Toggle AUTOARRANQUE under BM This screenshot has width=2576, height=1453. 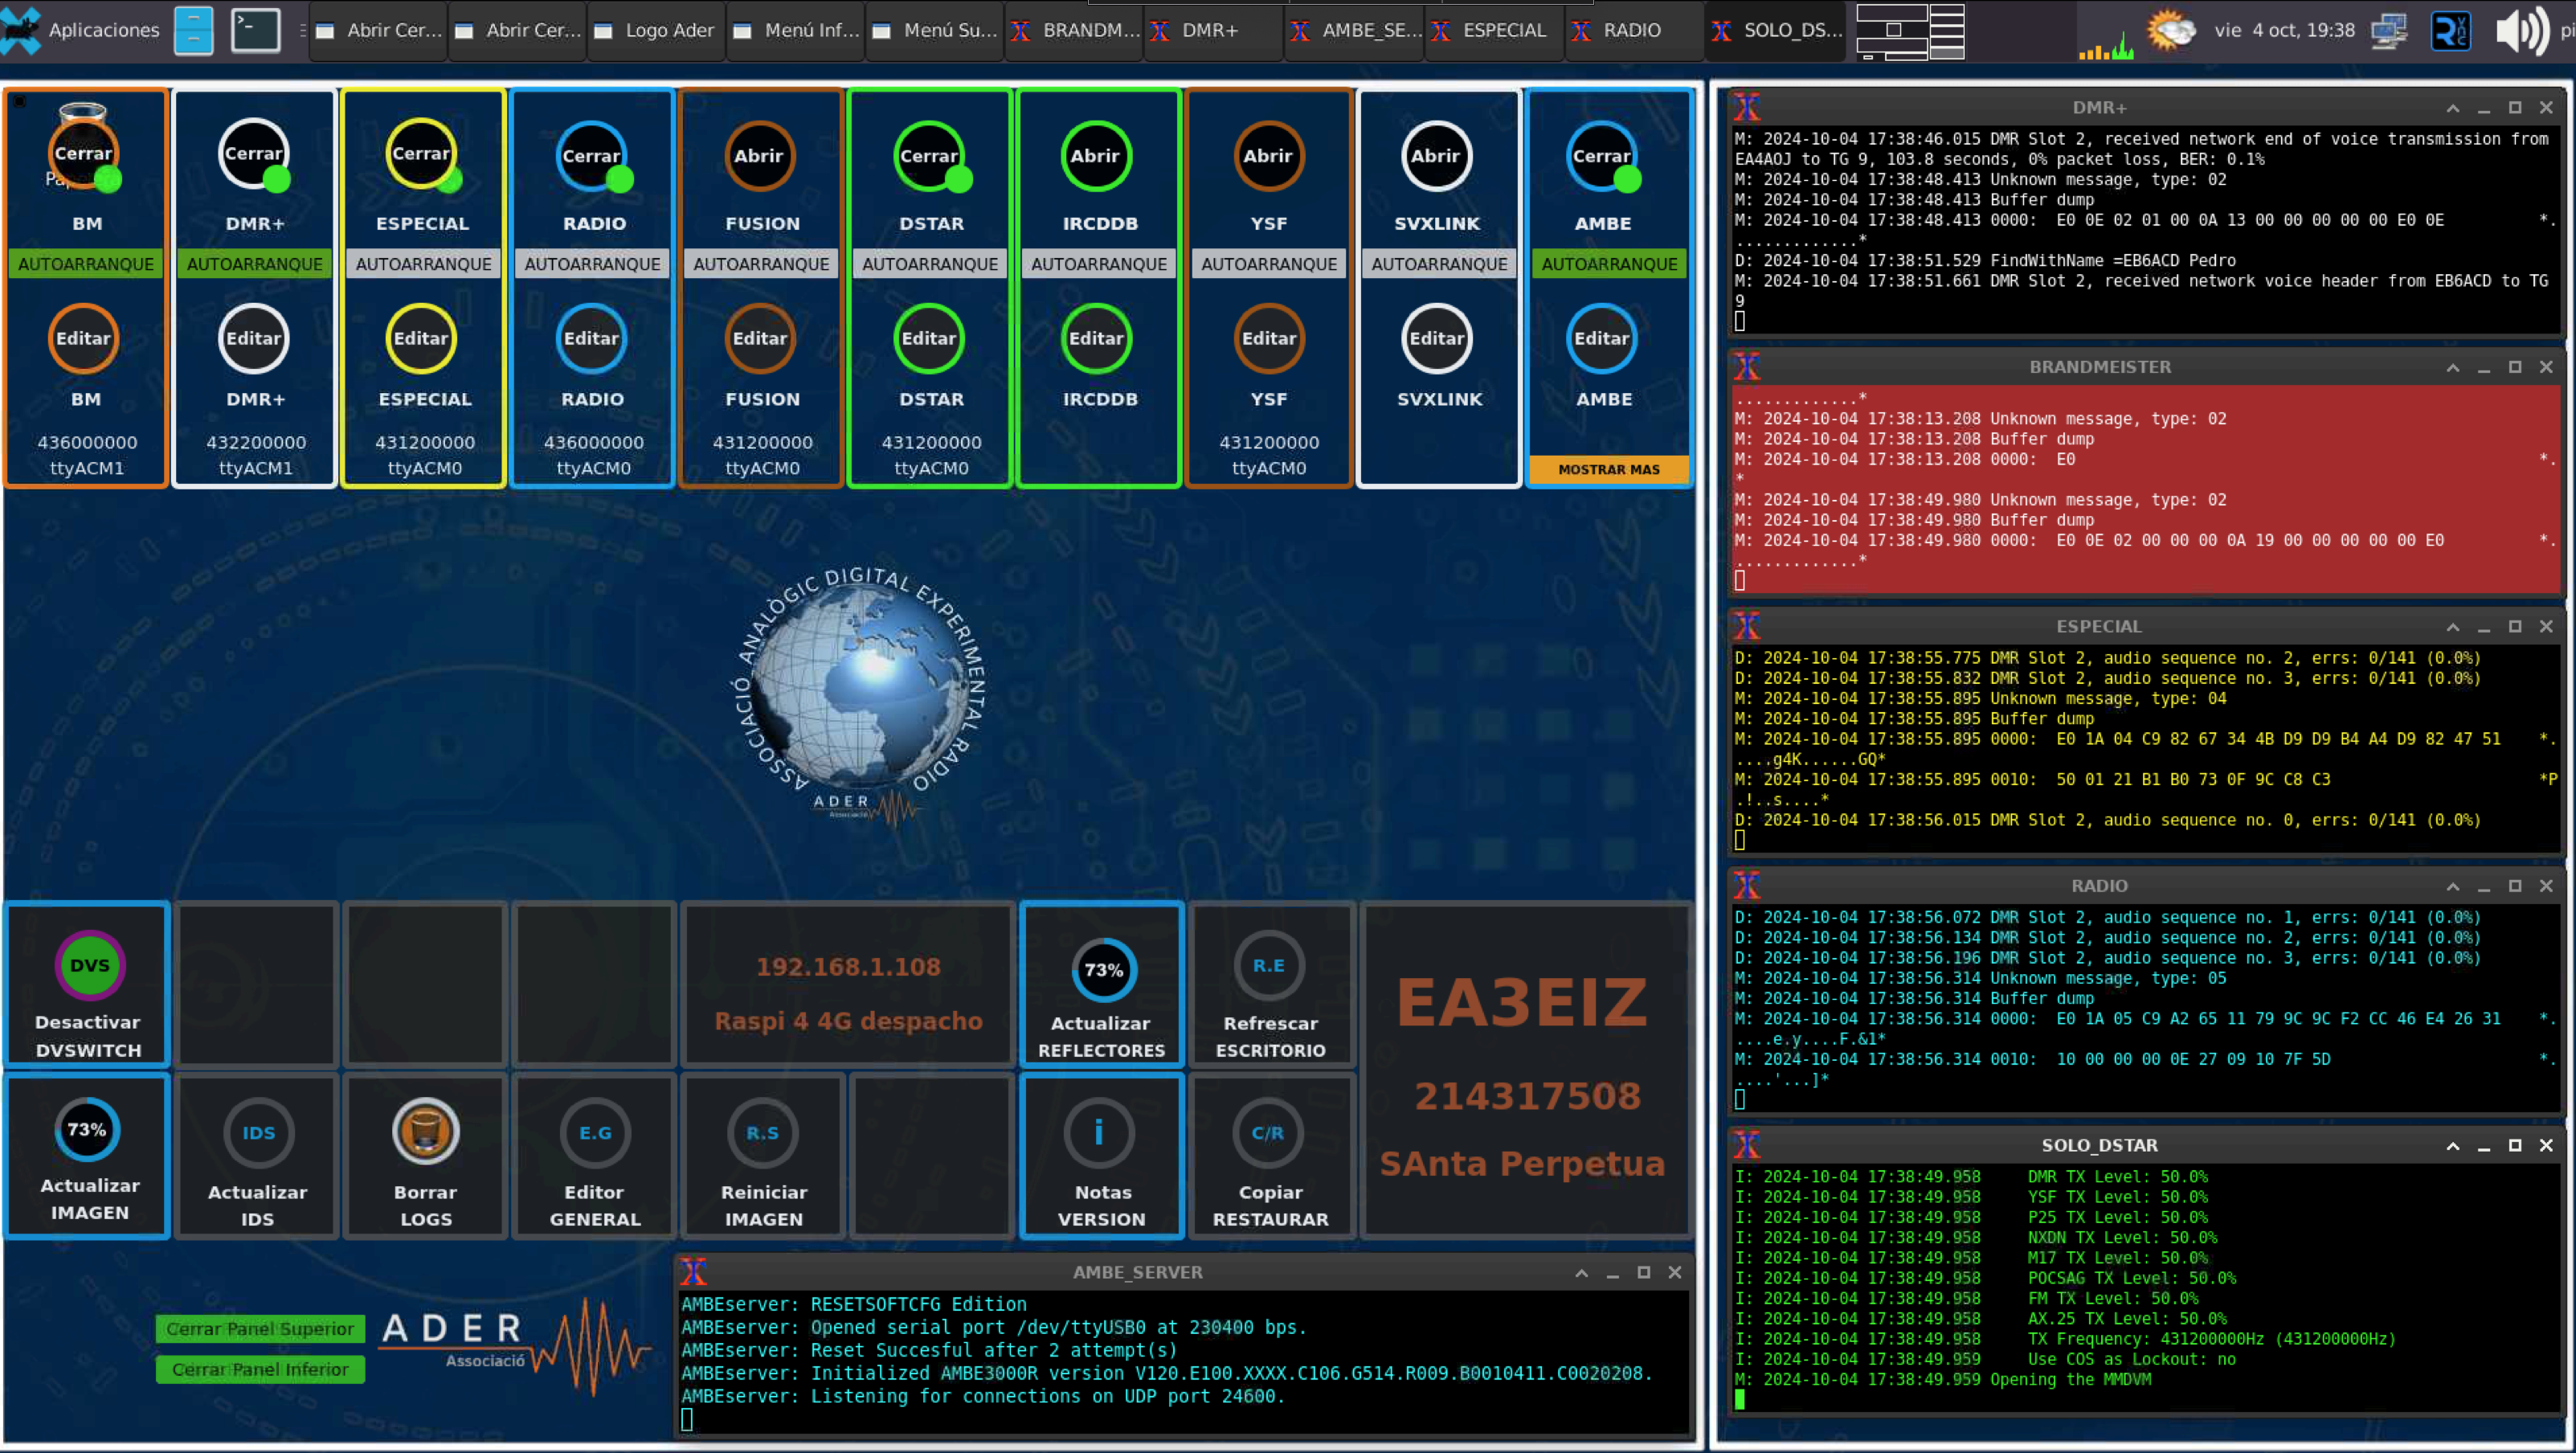[86, 264]
